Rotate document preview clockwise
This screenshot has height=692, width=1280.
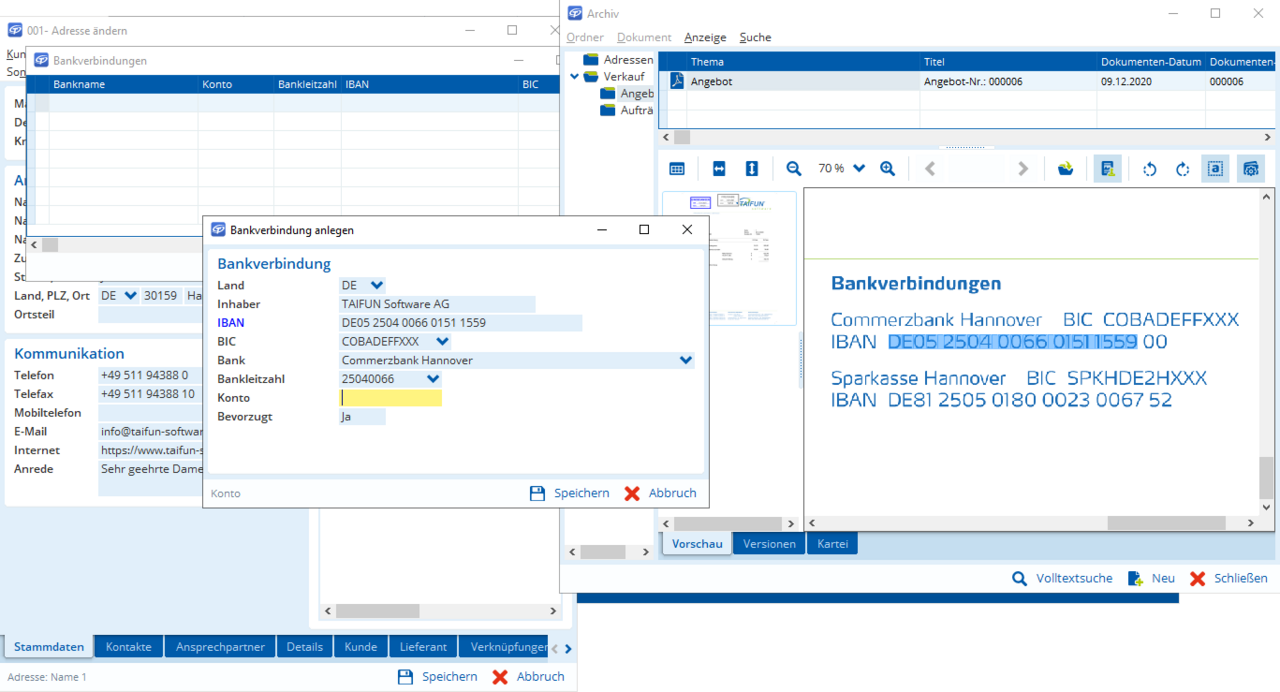[x=1182, y=169]
